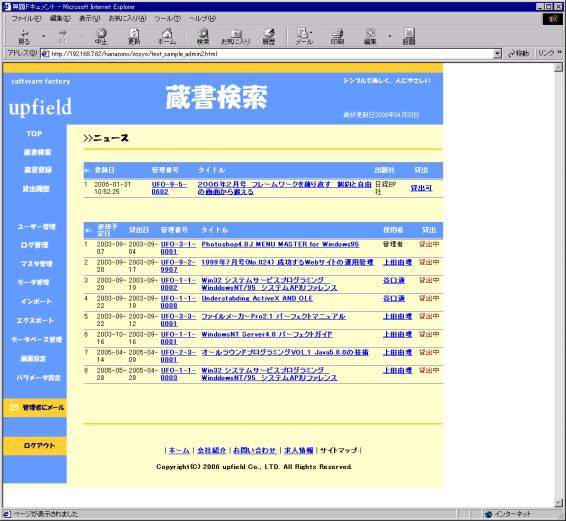566x521 pixels.
Task: Open 画面設定 in the sidebar
Action: point(33,359)
